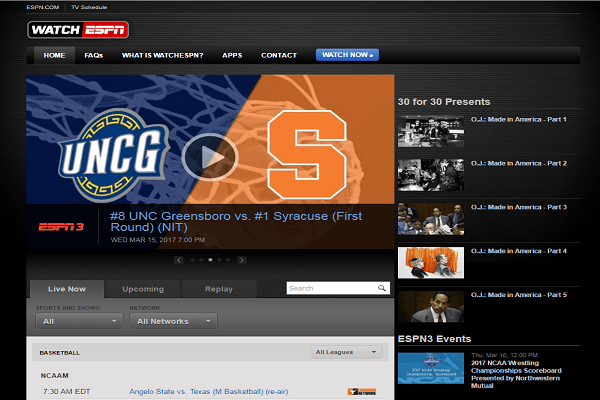Image resolution: width=600 pixels, height=400 pixels.
Task: Click the search magnifier icon
Action: tap(382, 288)
